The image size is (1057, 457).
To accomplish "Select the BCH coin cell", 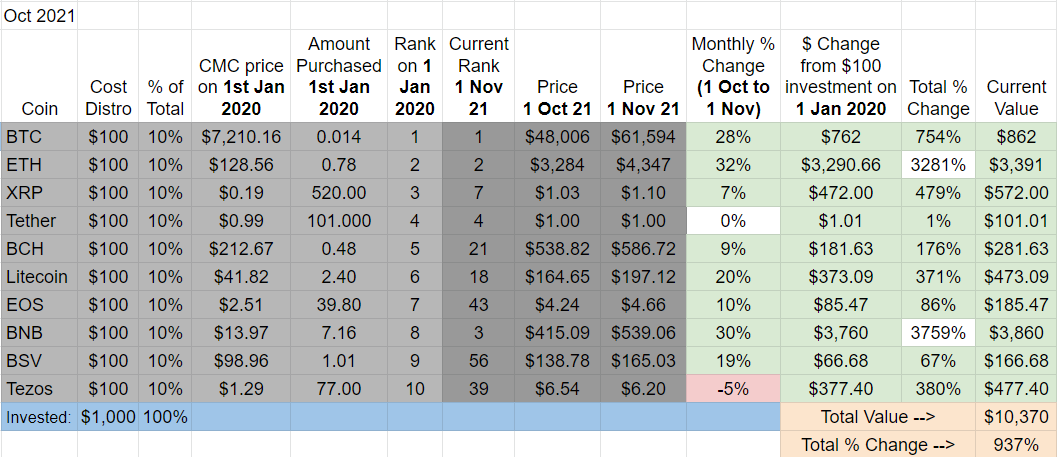I will click(x=40, y=249).
